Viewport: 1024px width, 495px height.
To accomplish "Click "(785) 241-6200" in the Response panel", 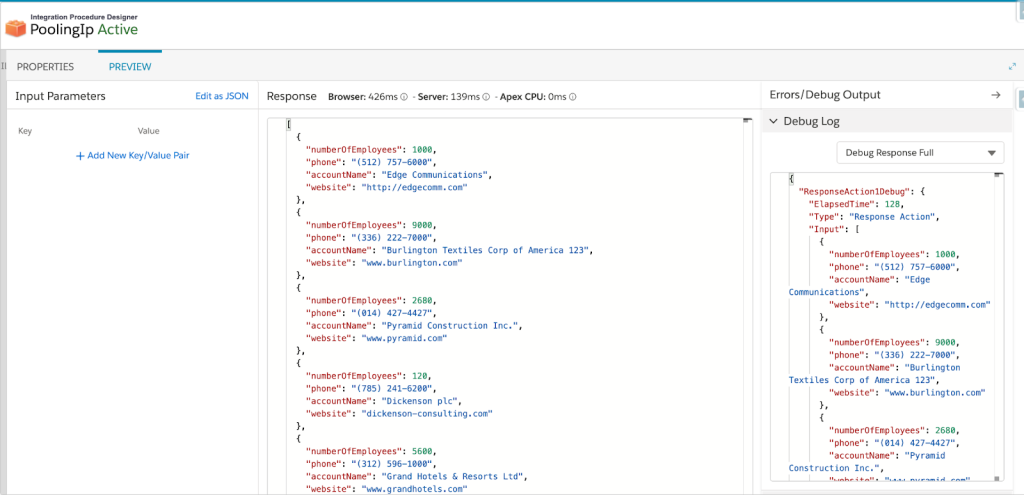I will tap(392, 389).
